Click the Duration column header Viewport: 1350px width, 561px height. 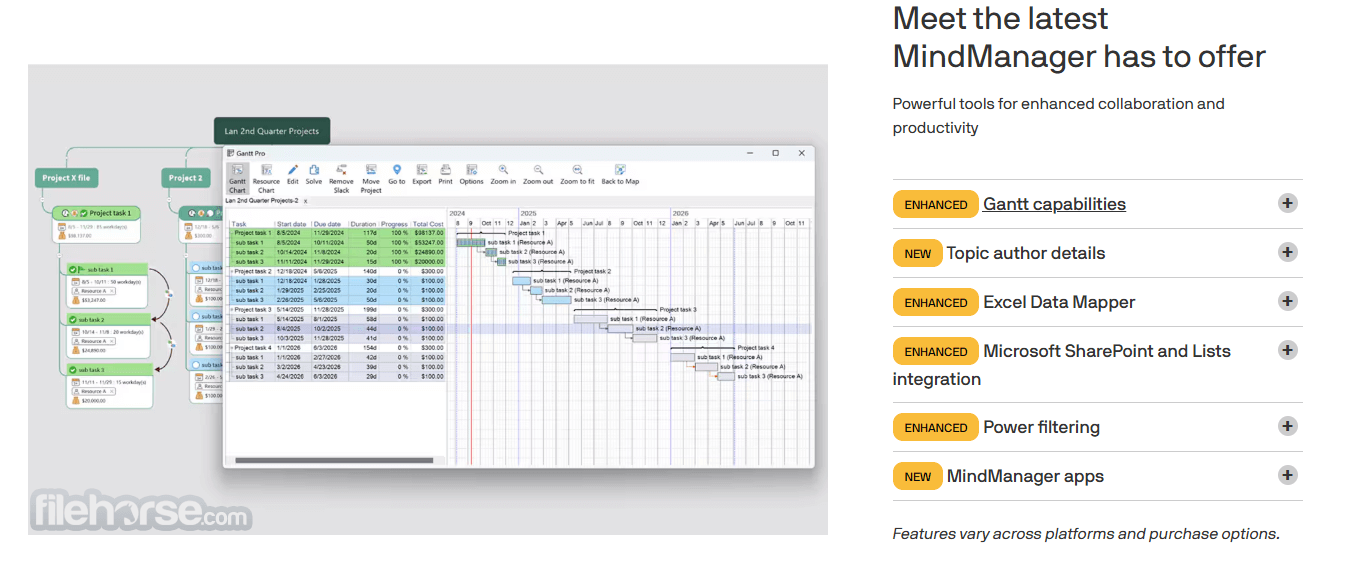[363, 224]
